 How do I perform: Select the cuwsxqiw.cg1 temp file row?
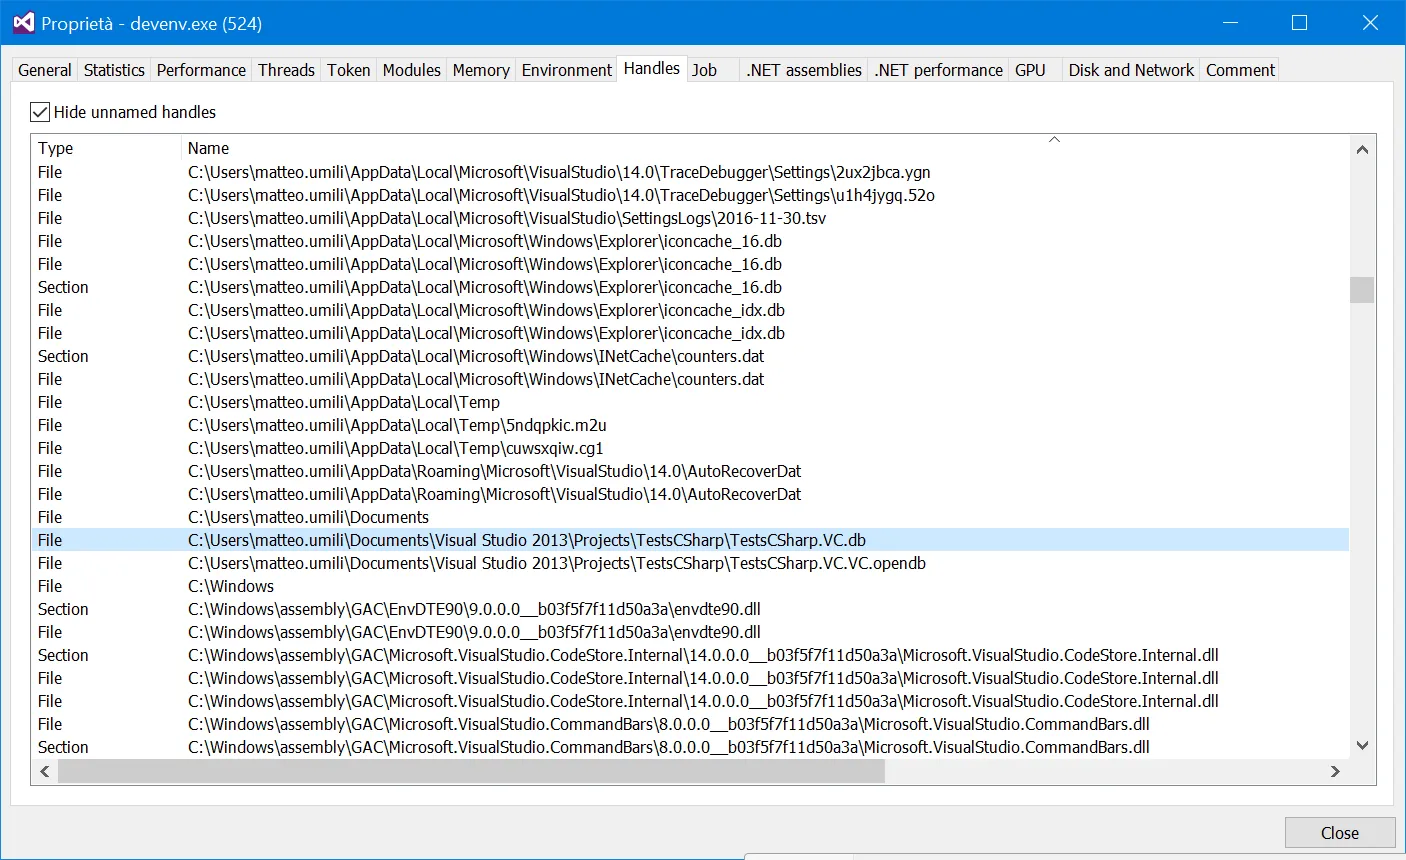pyautogui.click(x=690, y=448)
